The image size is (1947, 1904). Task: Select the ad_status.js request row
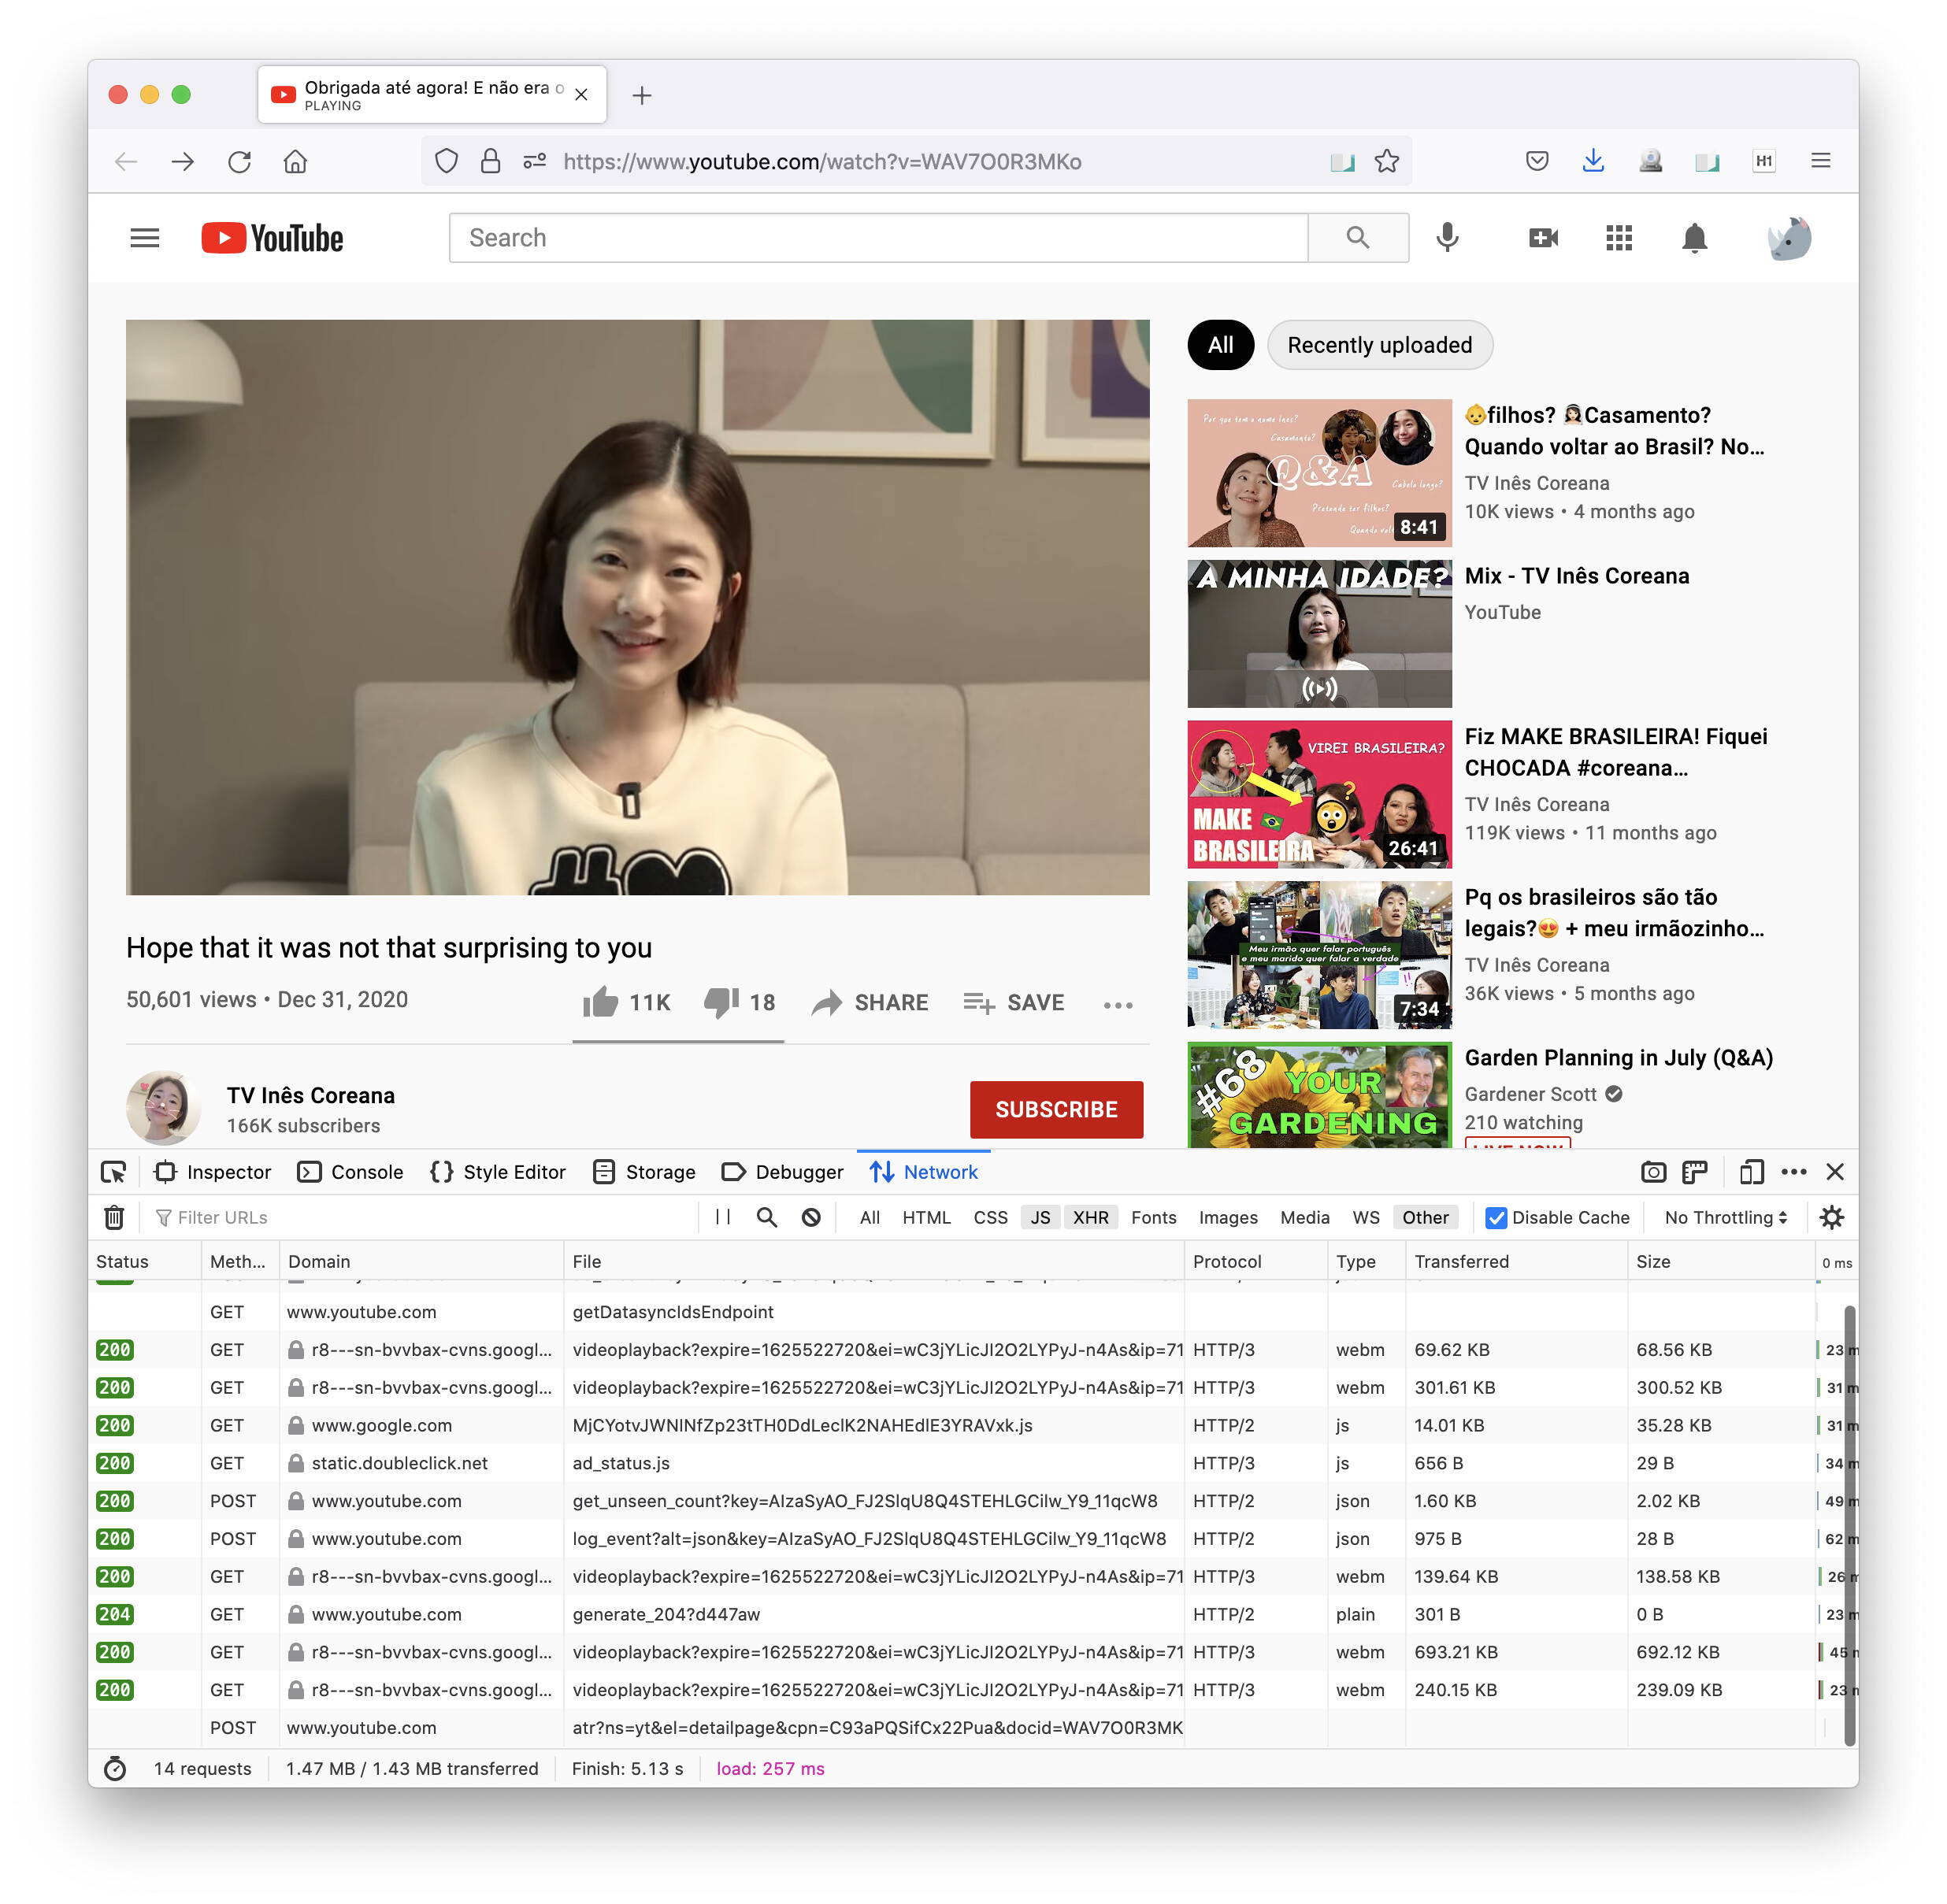(965, 1463)
